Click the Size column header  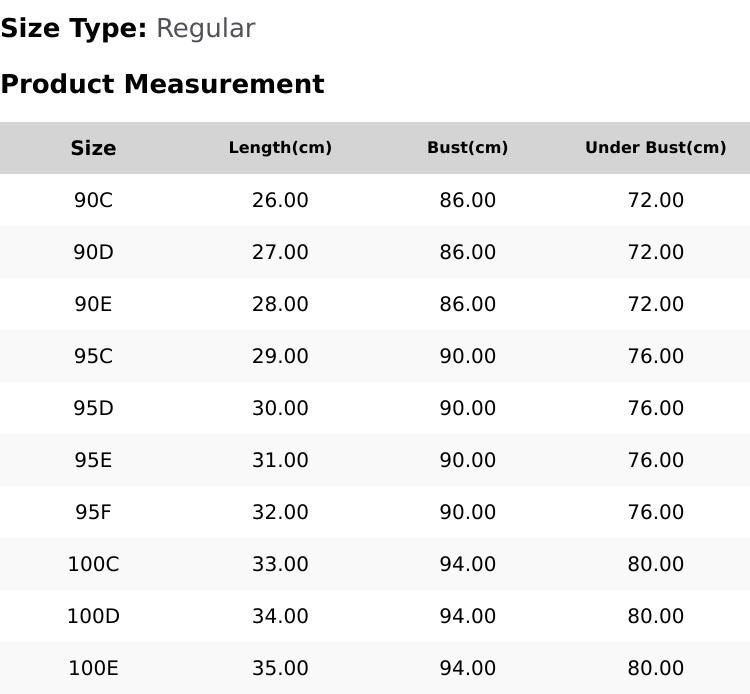[x=93, y=148]
